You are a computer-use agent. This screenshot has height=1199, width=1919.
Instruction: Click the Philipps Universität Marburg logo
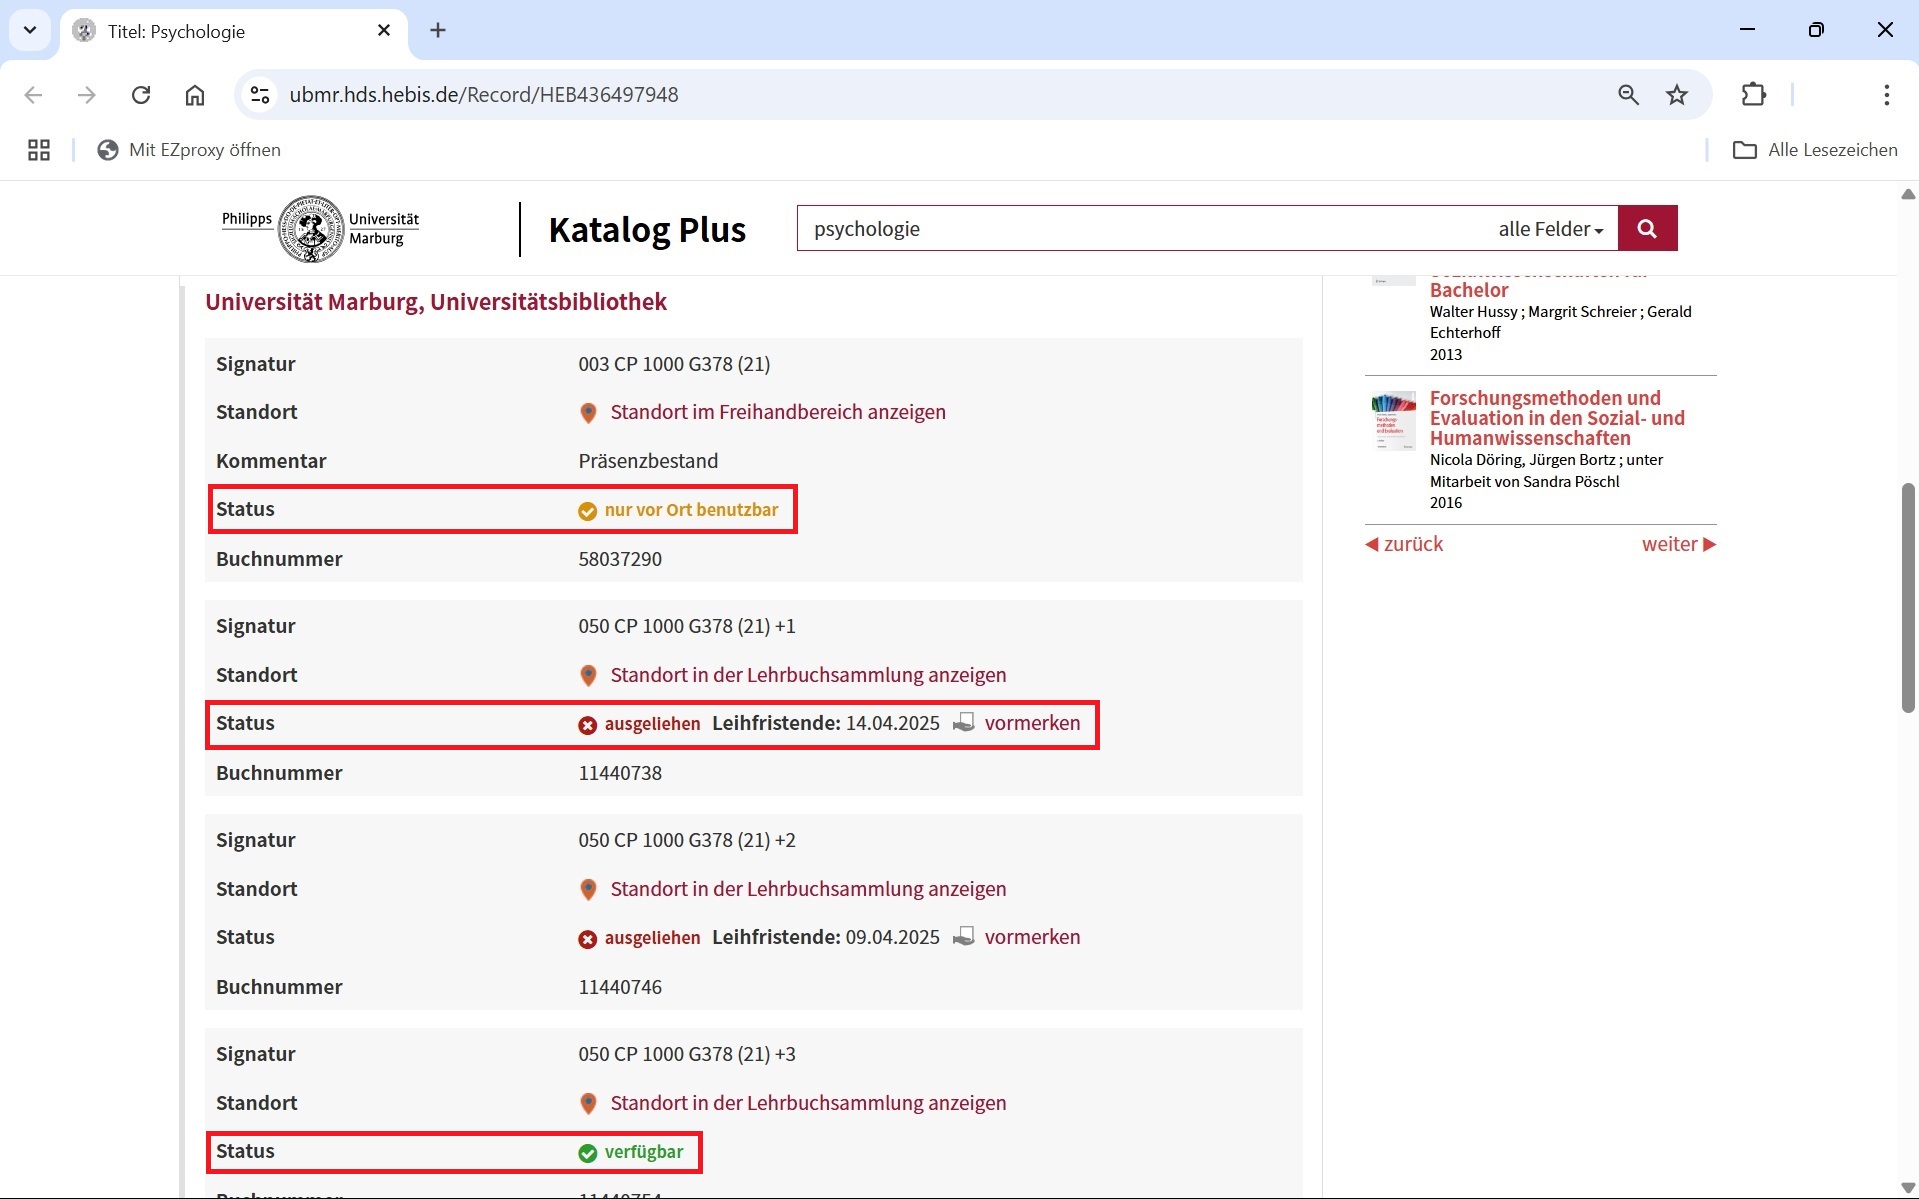coord(320,229)
